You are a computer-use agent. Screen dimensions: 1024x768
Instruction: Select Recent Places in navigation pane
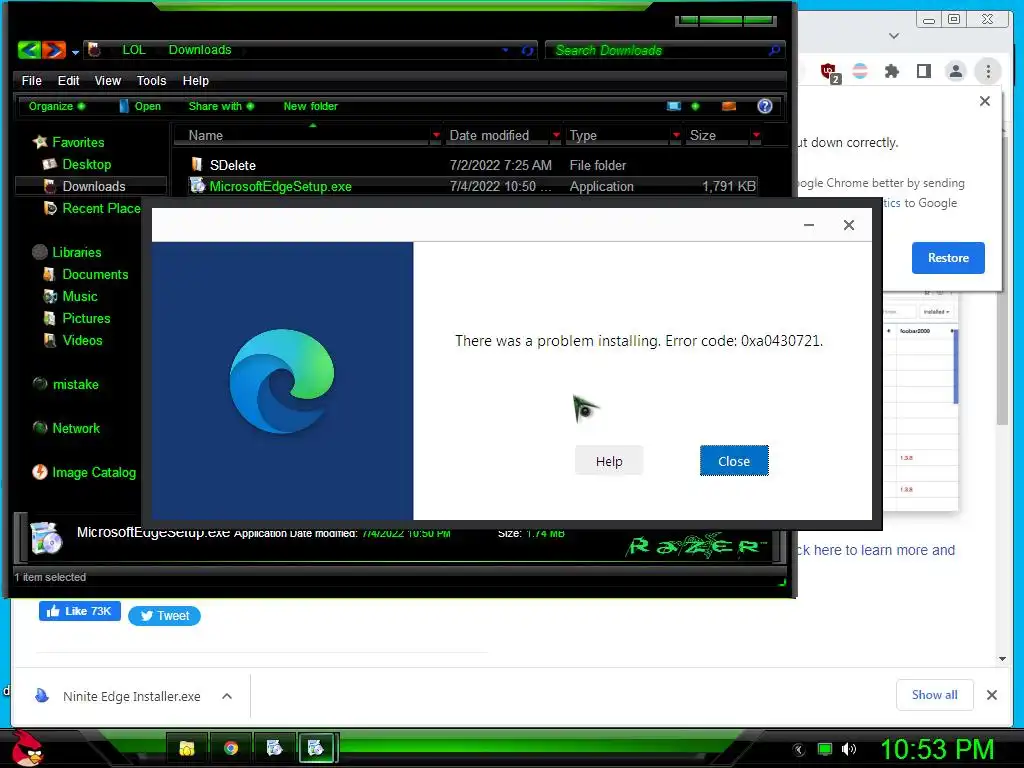pyautogui.click(x=93, y=208)
